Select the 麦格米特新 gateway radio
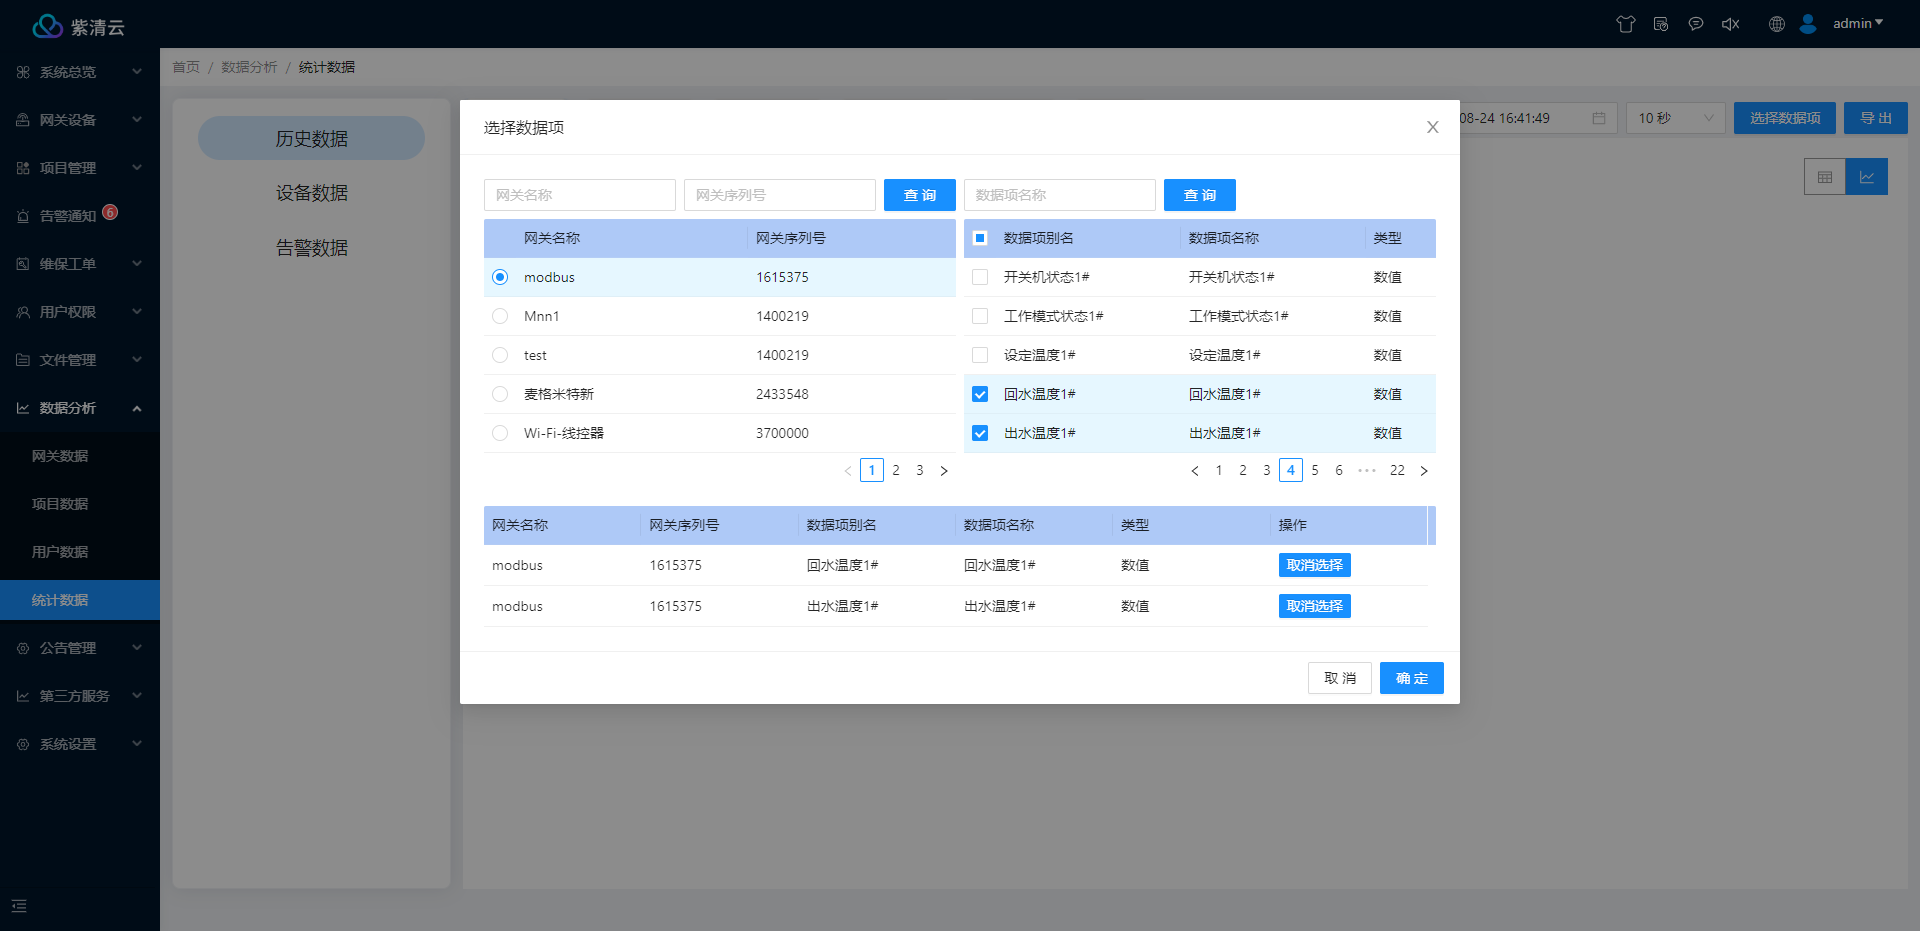The image size is (1920, 931). click(500, 394)
